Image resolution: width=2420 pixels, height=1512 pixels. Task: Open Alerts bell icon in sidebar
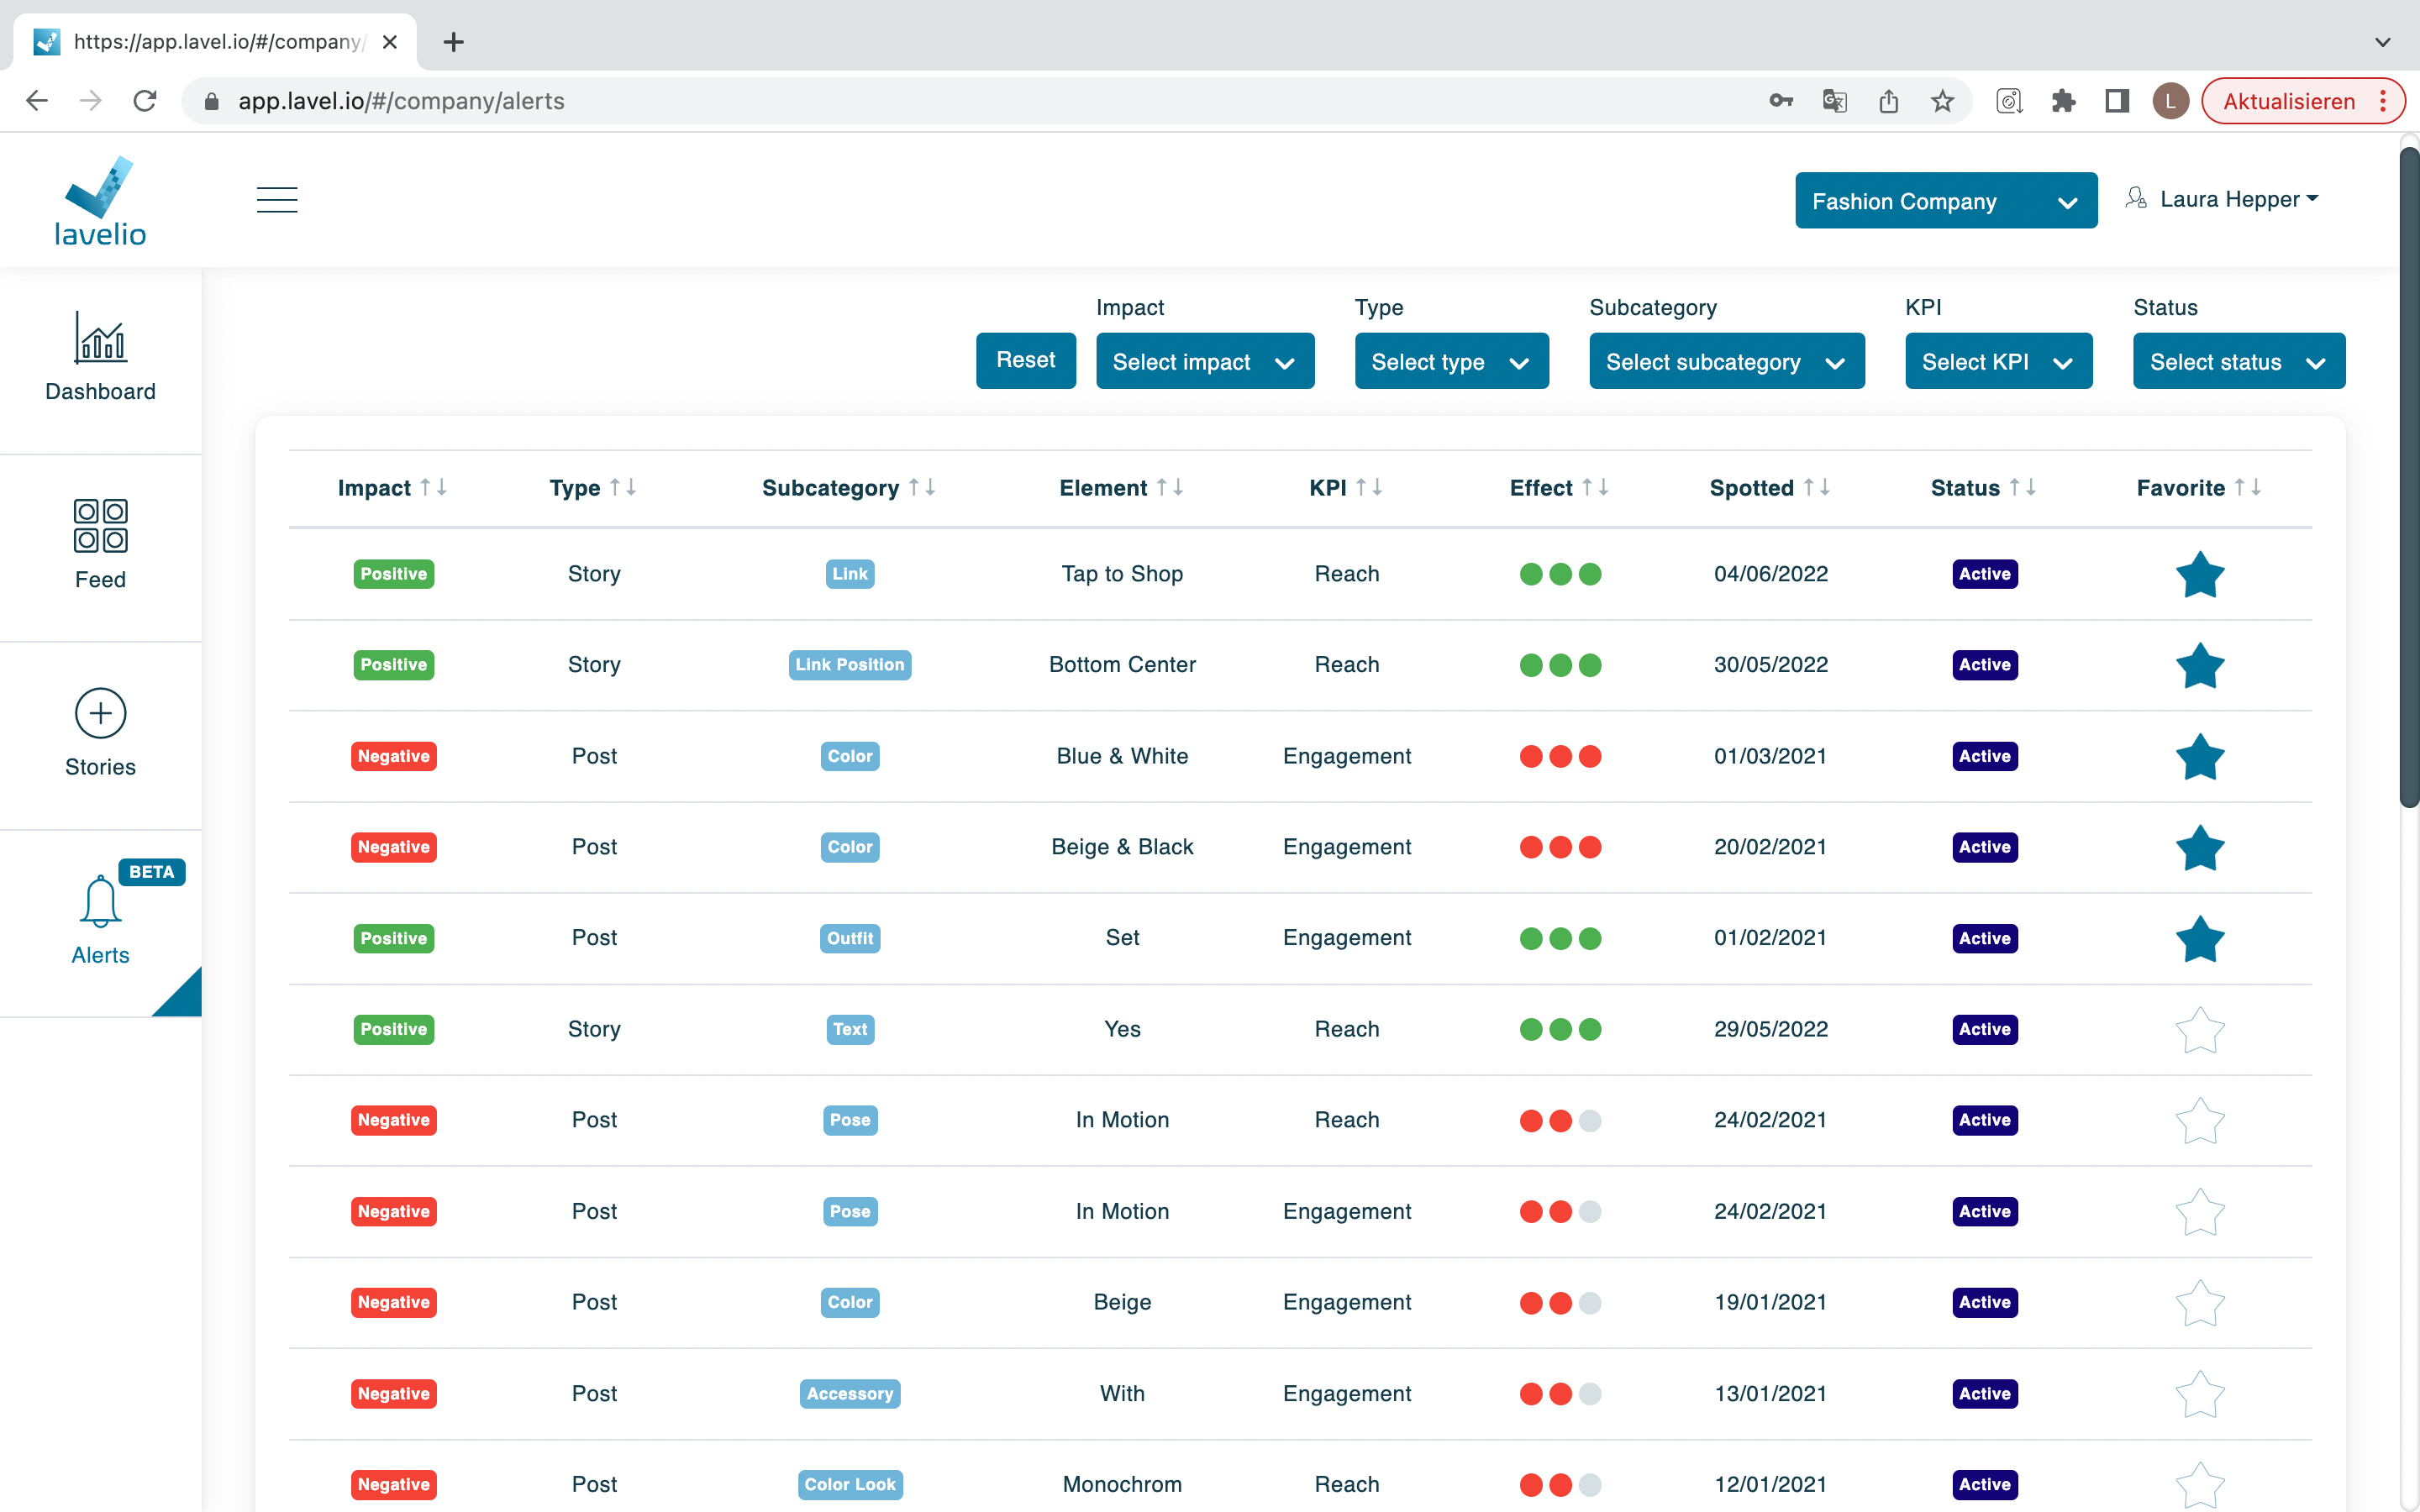point(100,901)
